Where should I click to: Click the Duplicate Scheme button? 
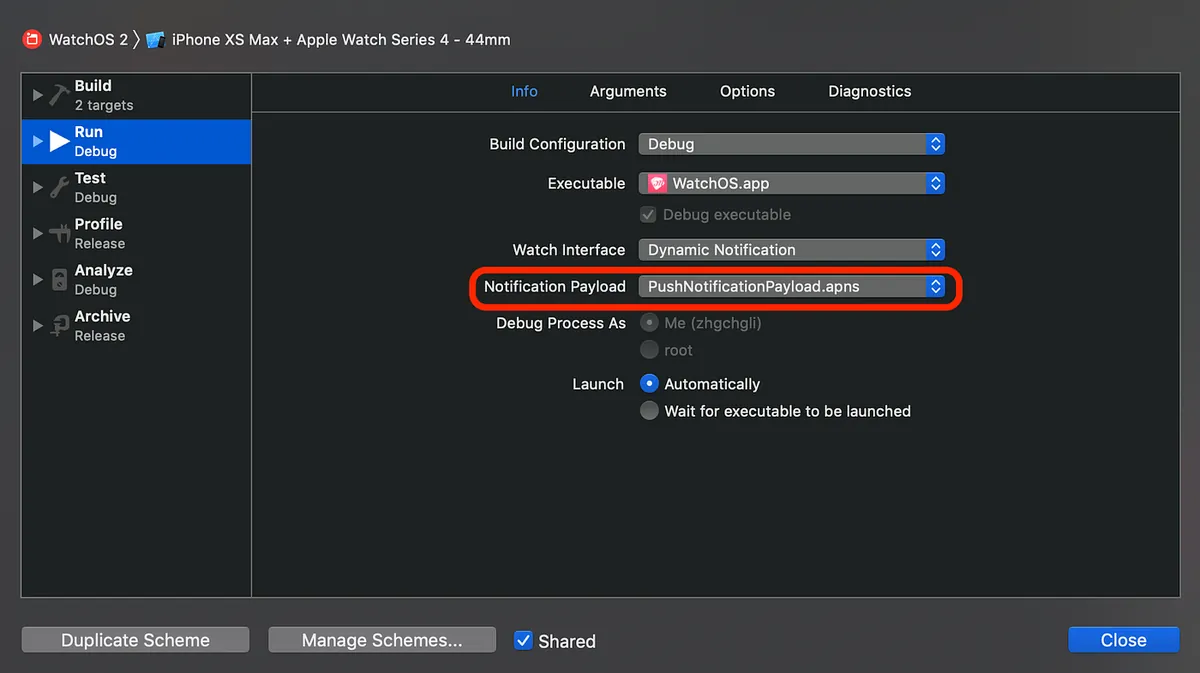click(135, 639)
